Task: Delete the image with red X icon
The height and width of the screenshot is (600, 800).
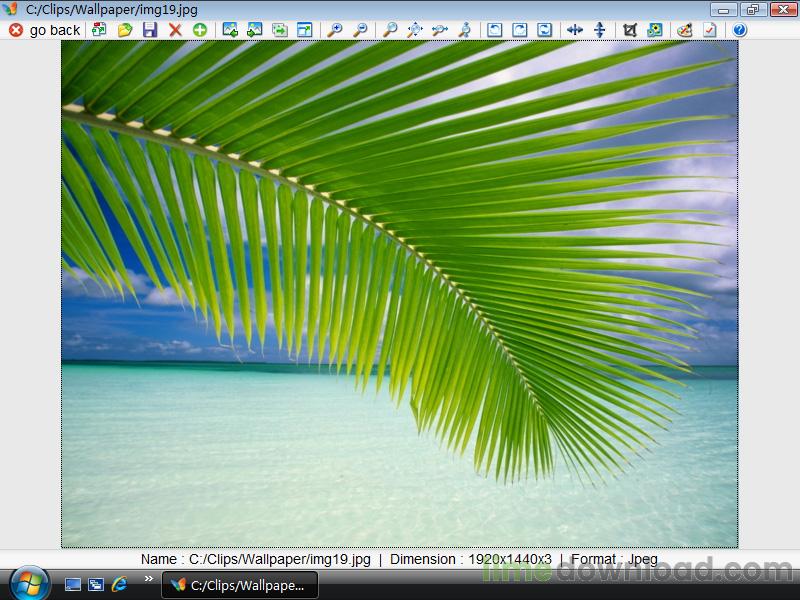Action: tap(175, 30)
